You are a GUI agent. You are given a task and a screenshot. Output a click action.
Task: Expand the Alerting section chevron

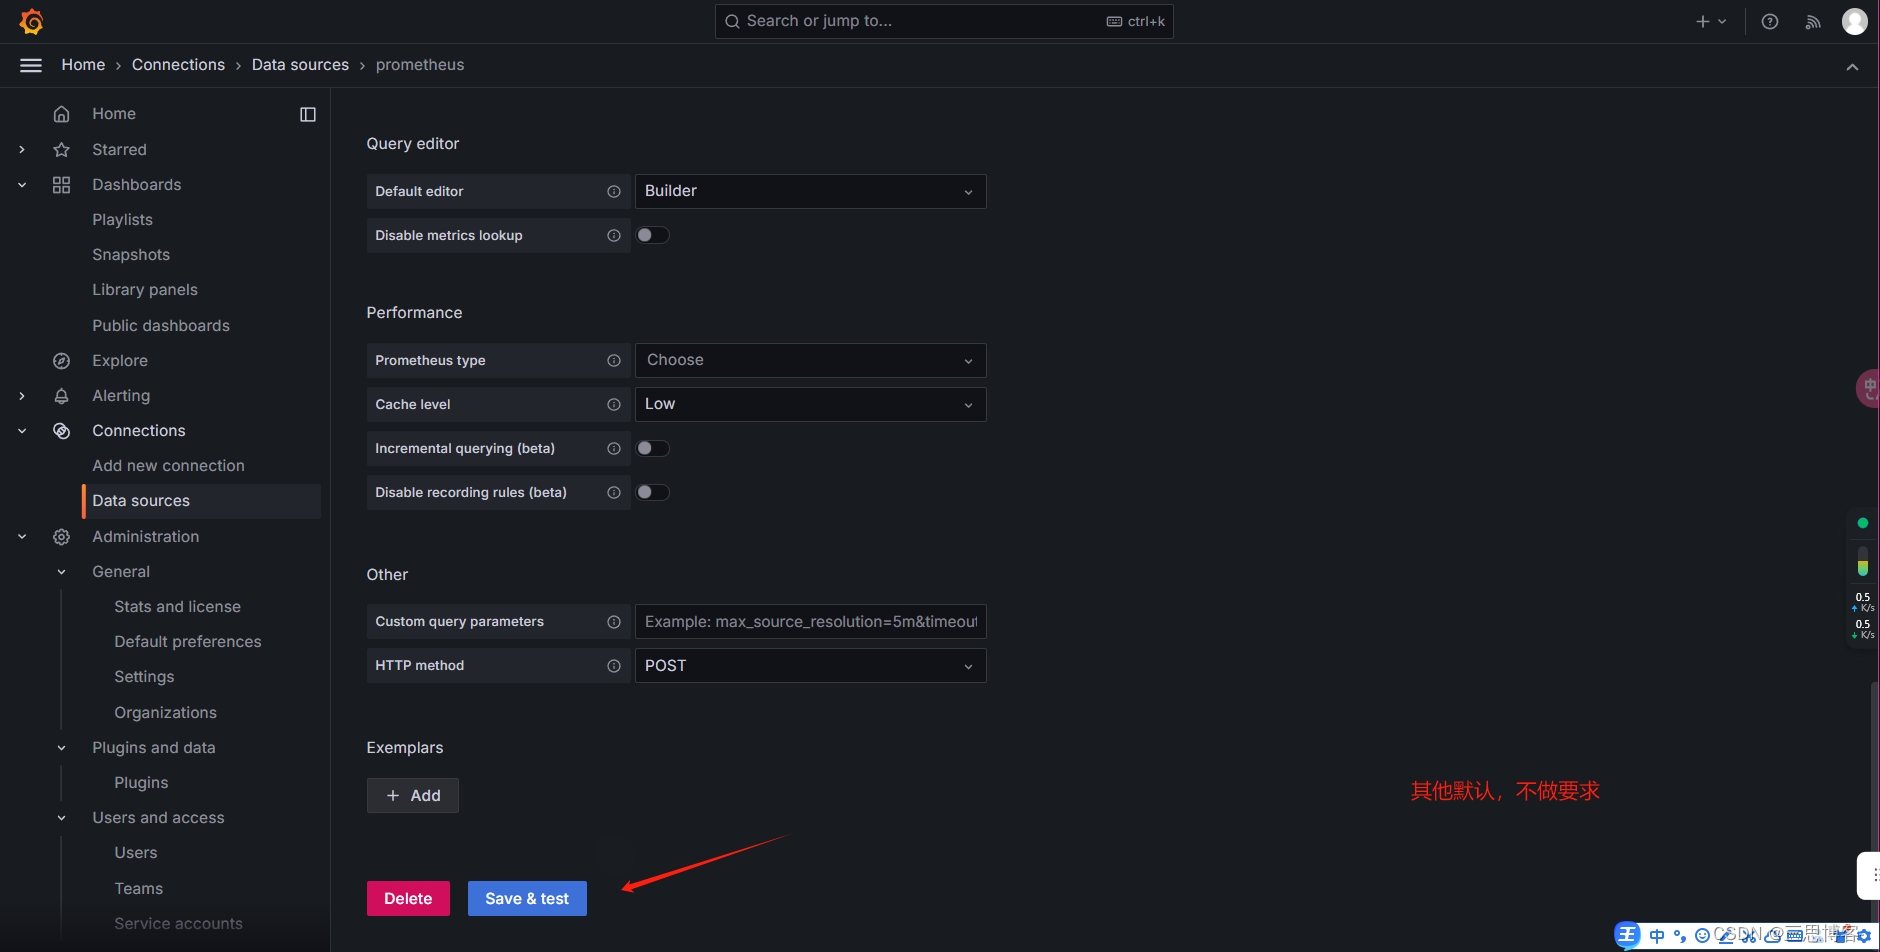[x=22, y=396]
